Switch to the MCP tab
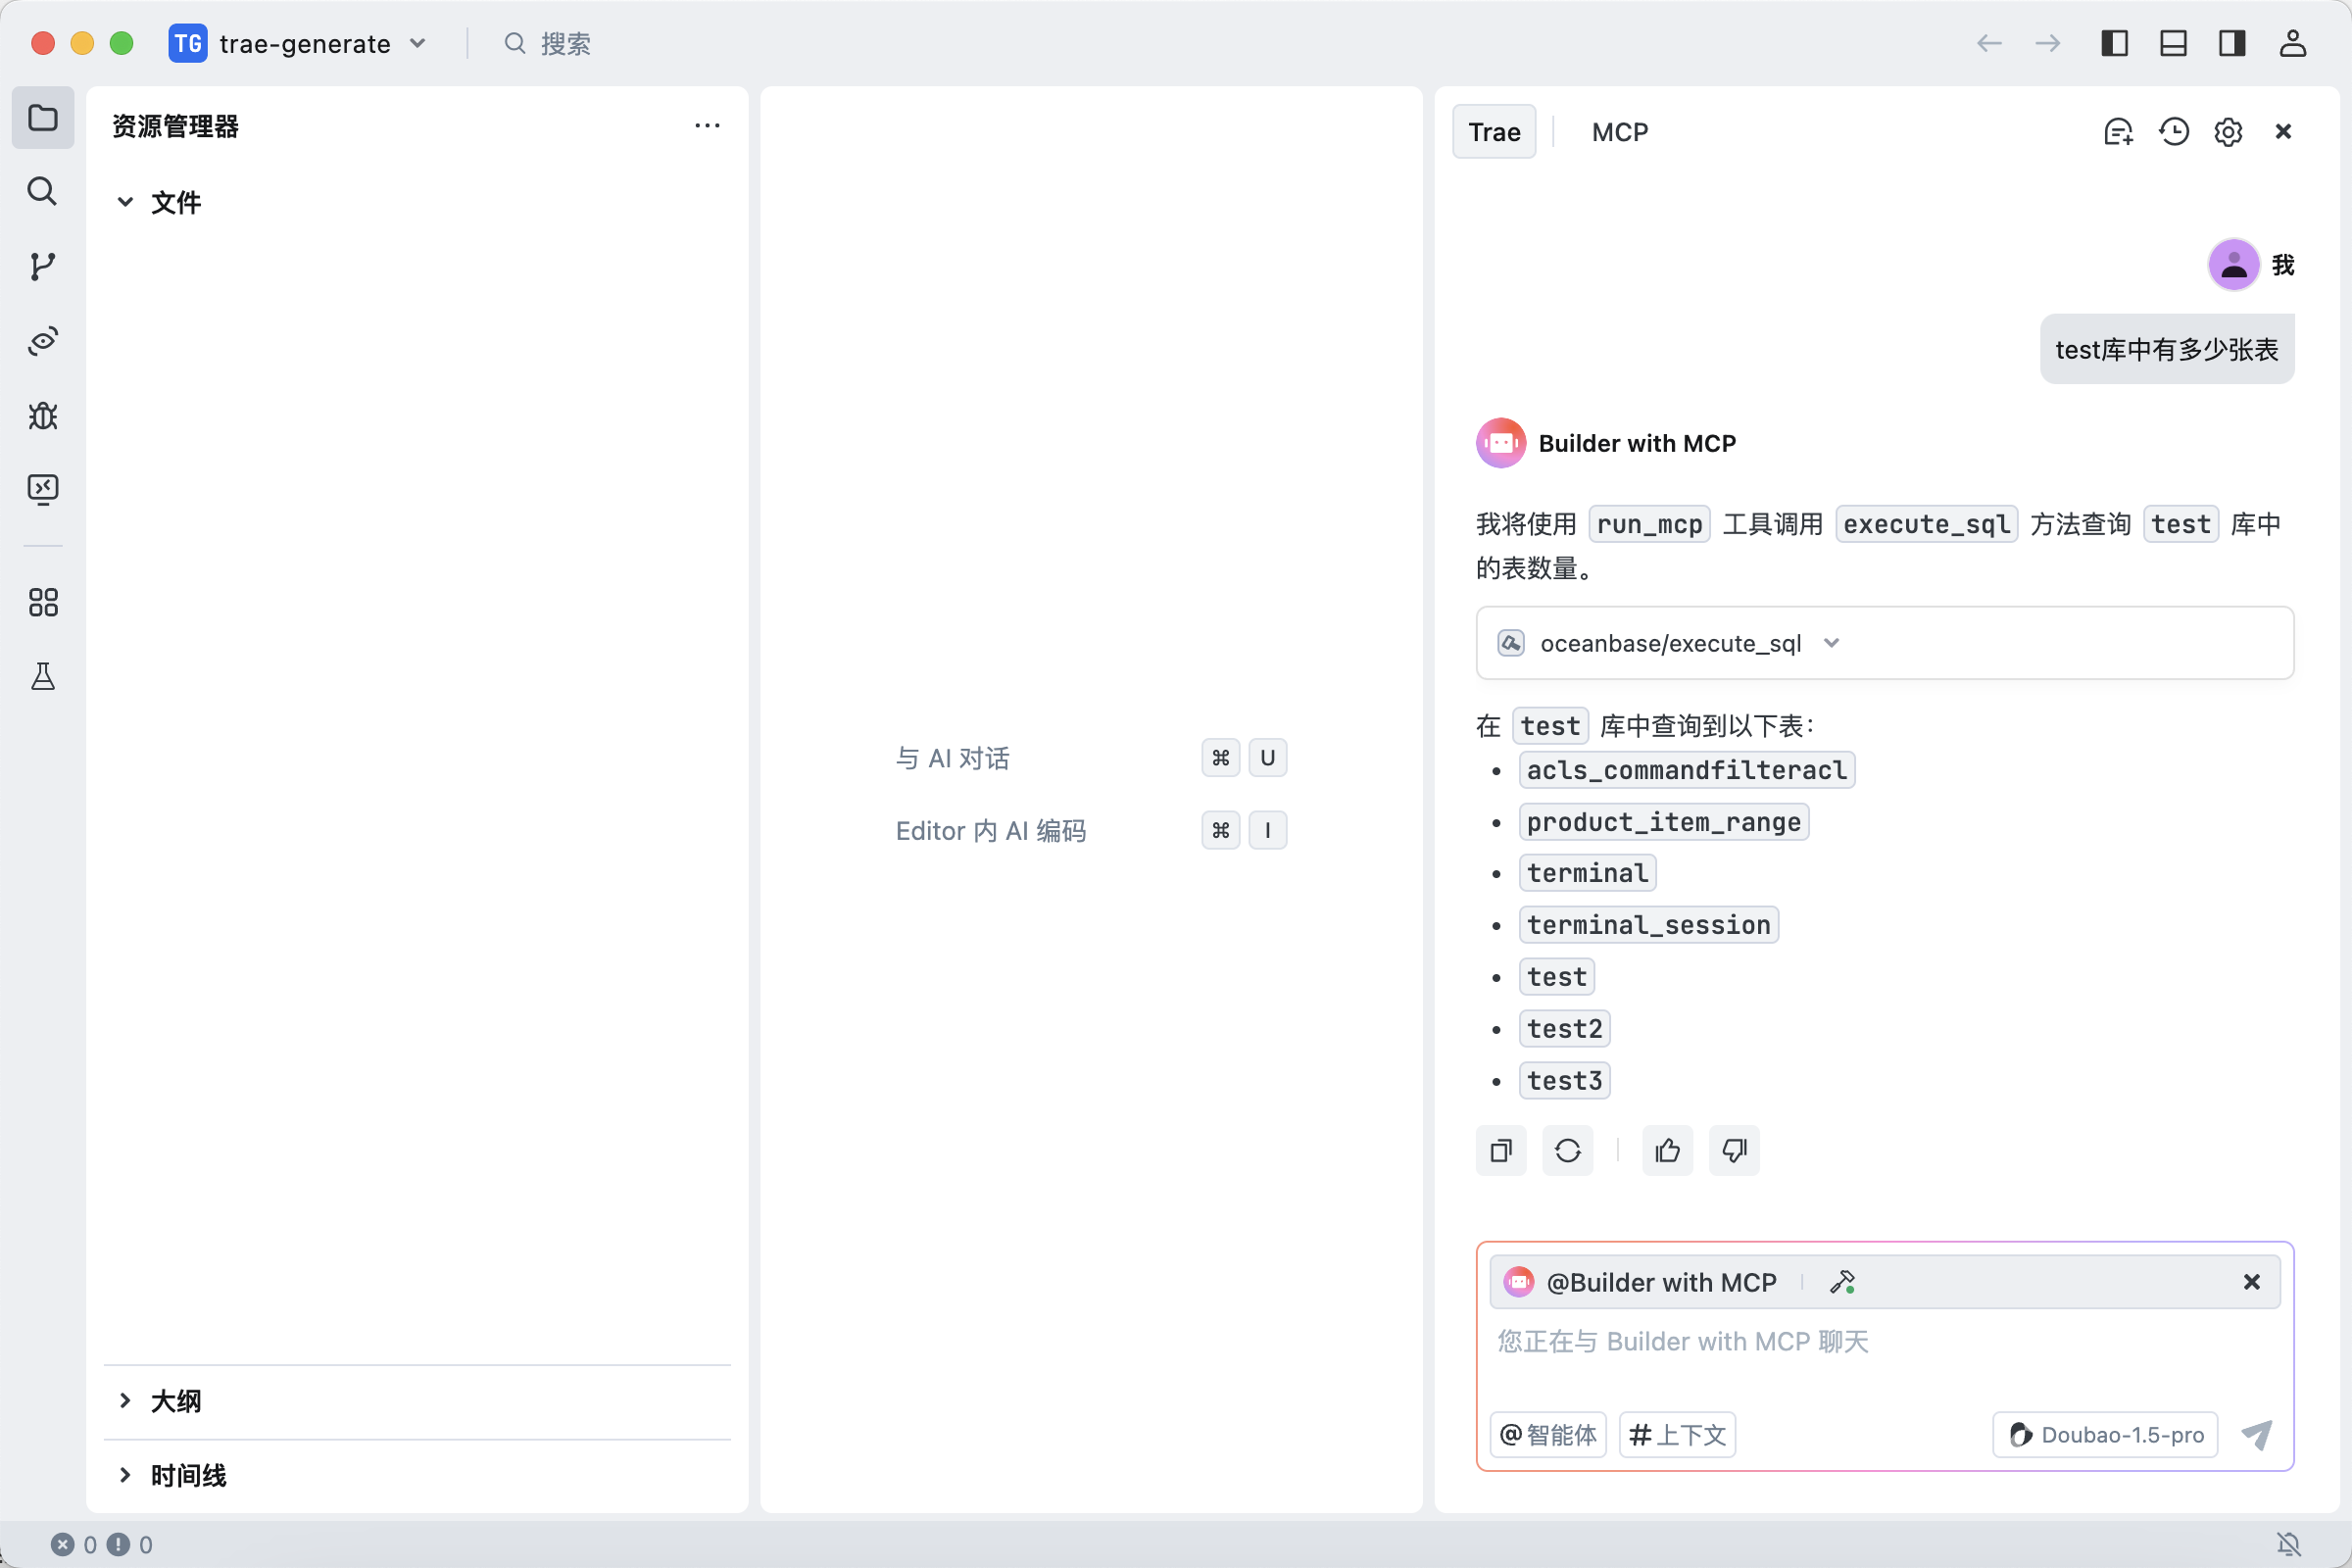Screen dimensions: 2352x1568 click(1619, 132)
